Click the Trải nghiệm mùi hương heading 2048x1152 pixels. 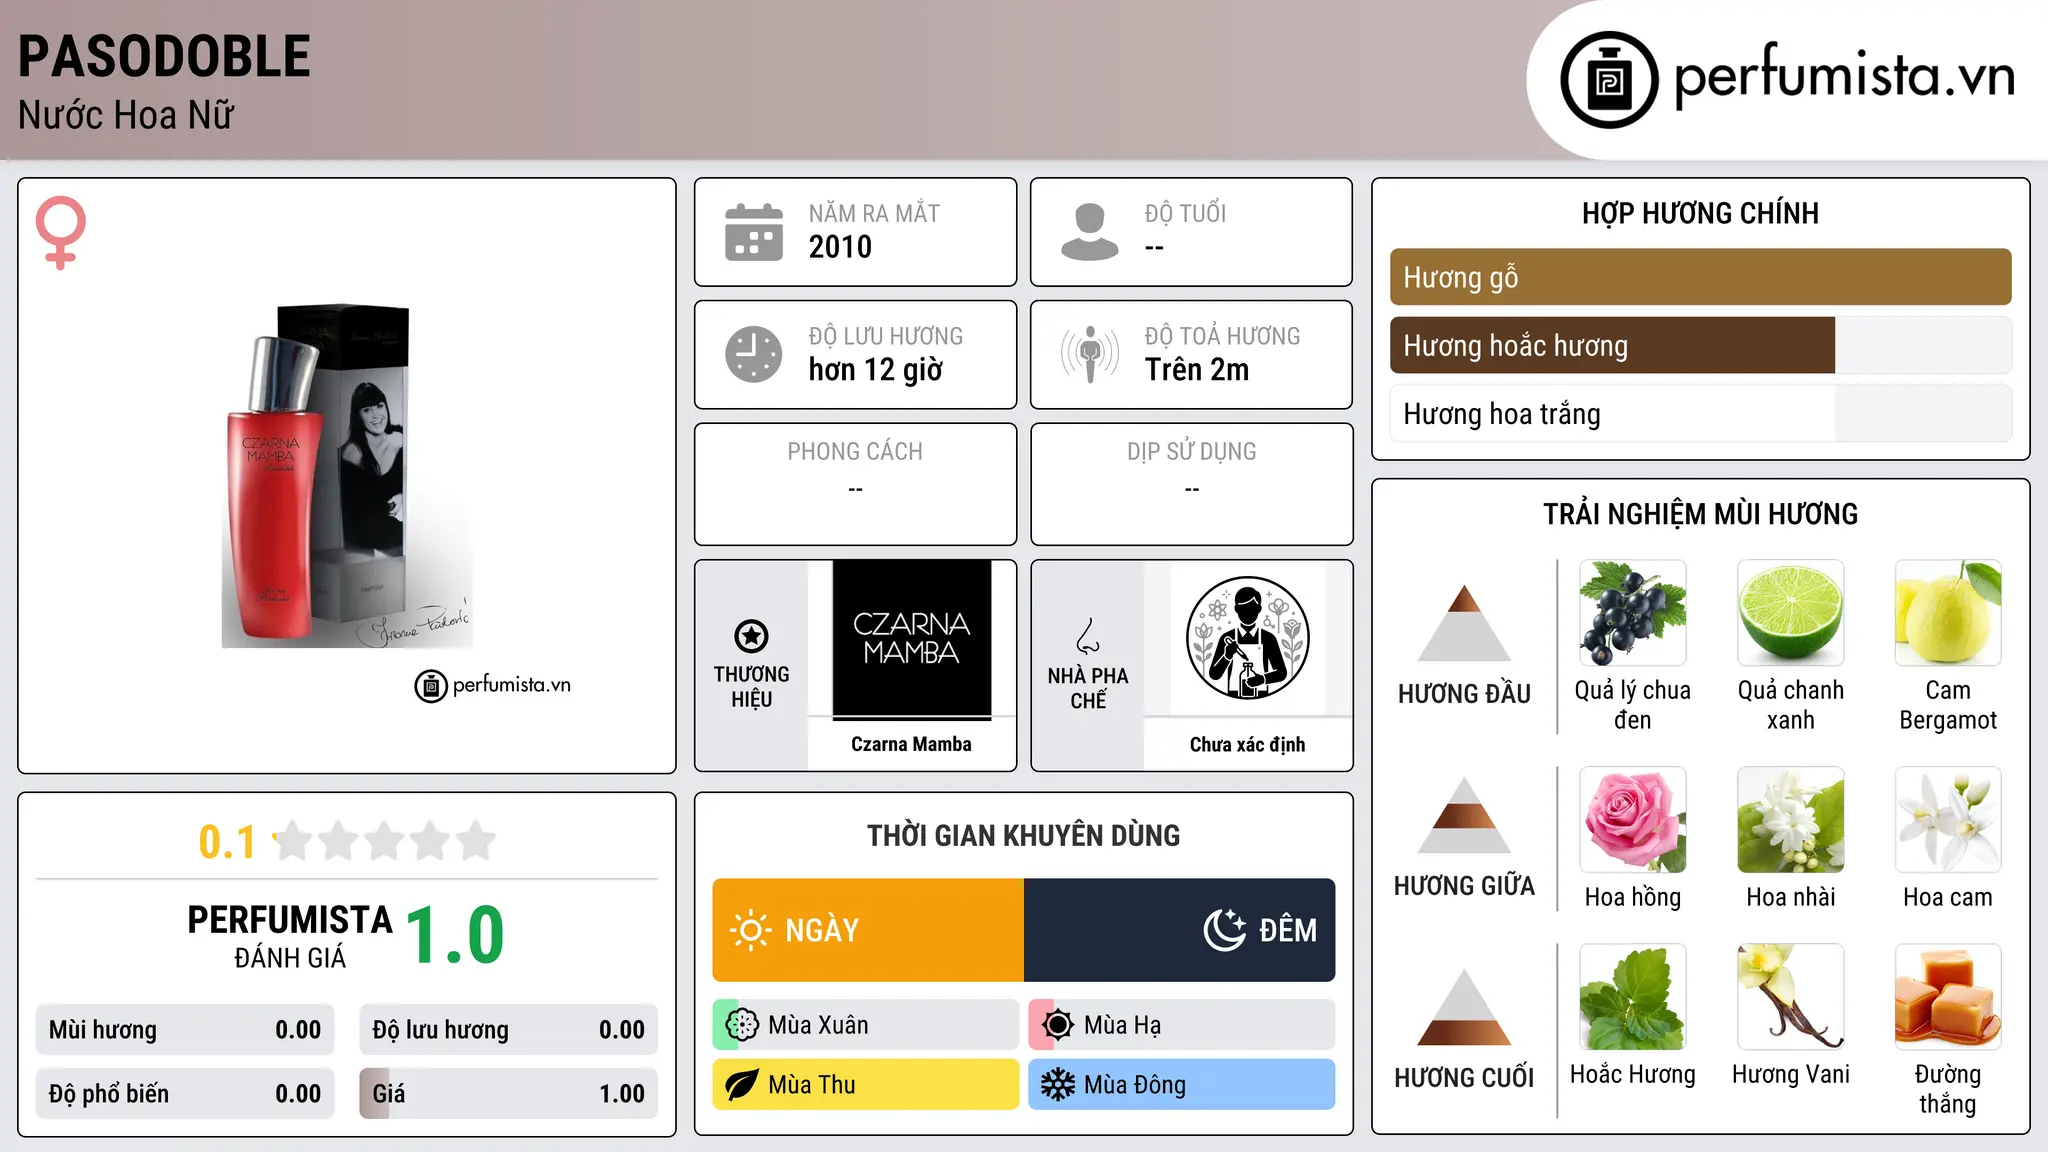pyautogui.click(x=1700, y=514)
